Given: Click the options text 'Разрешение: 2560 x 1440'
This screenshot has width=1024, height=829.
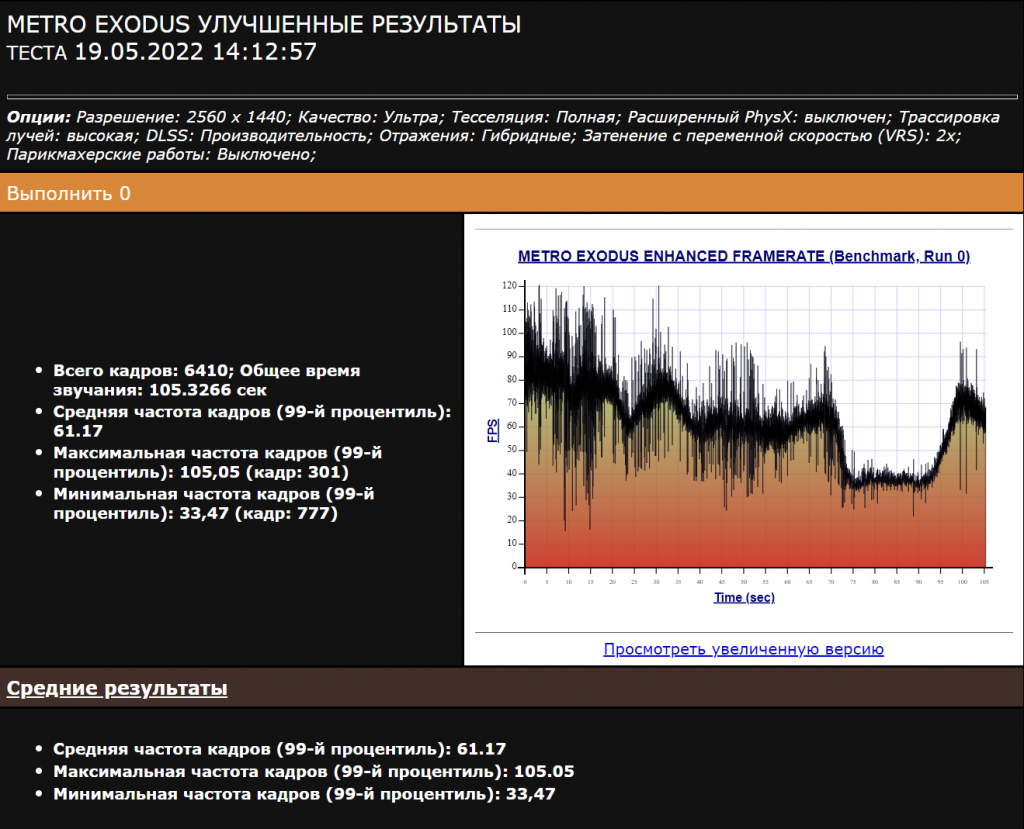Looking at the screenshot, I should (x=182, y=117).
